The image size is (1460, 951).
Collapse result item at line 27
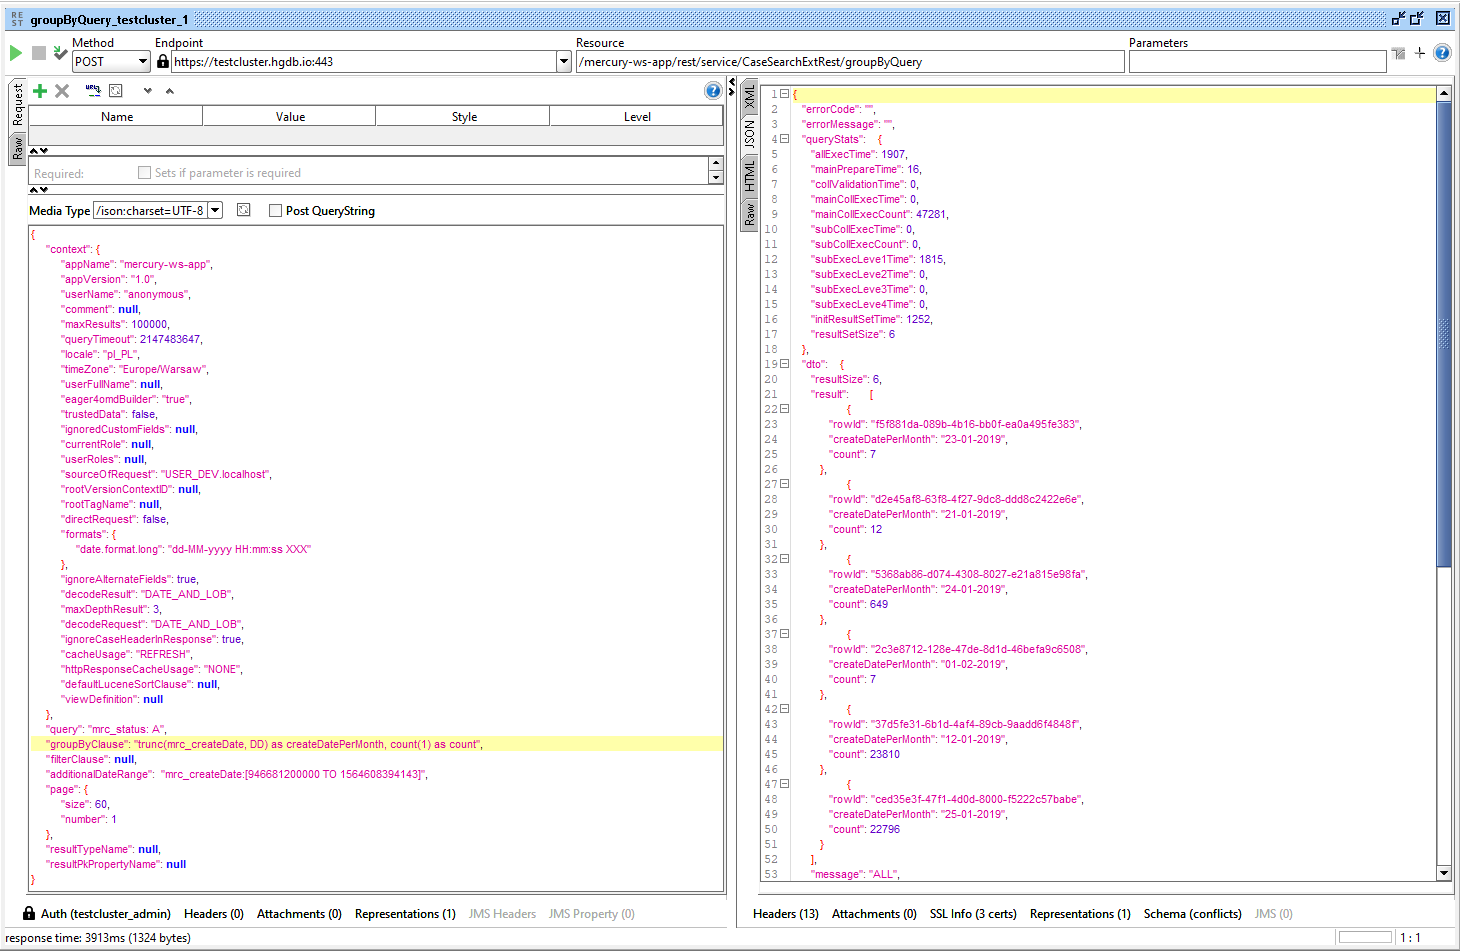(784, 484)
